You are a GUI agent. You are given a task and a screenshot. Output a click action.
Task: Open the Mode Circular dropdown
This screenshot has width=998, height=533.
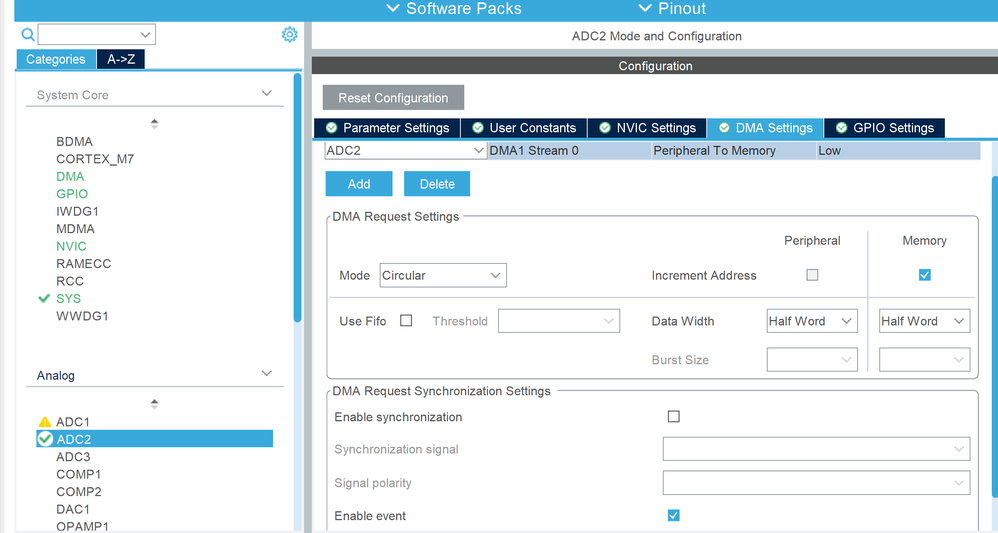click(443, 275)
